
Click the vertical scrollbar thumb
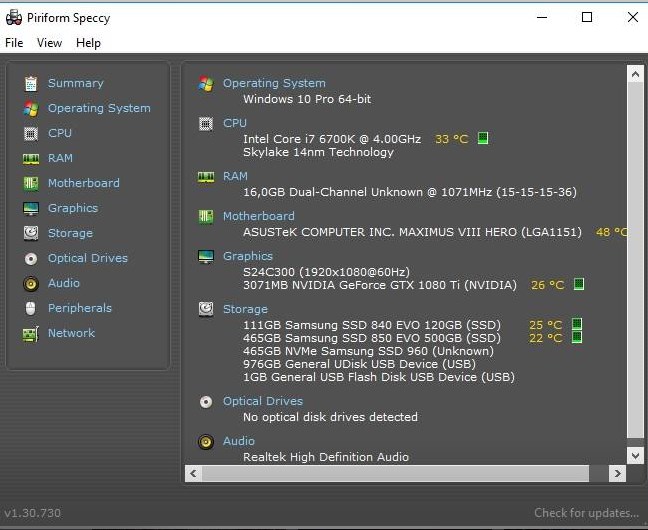pyautogui.click(x=636, y=260)
